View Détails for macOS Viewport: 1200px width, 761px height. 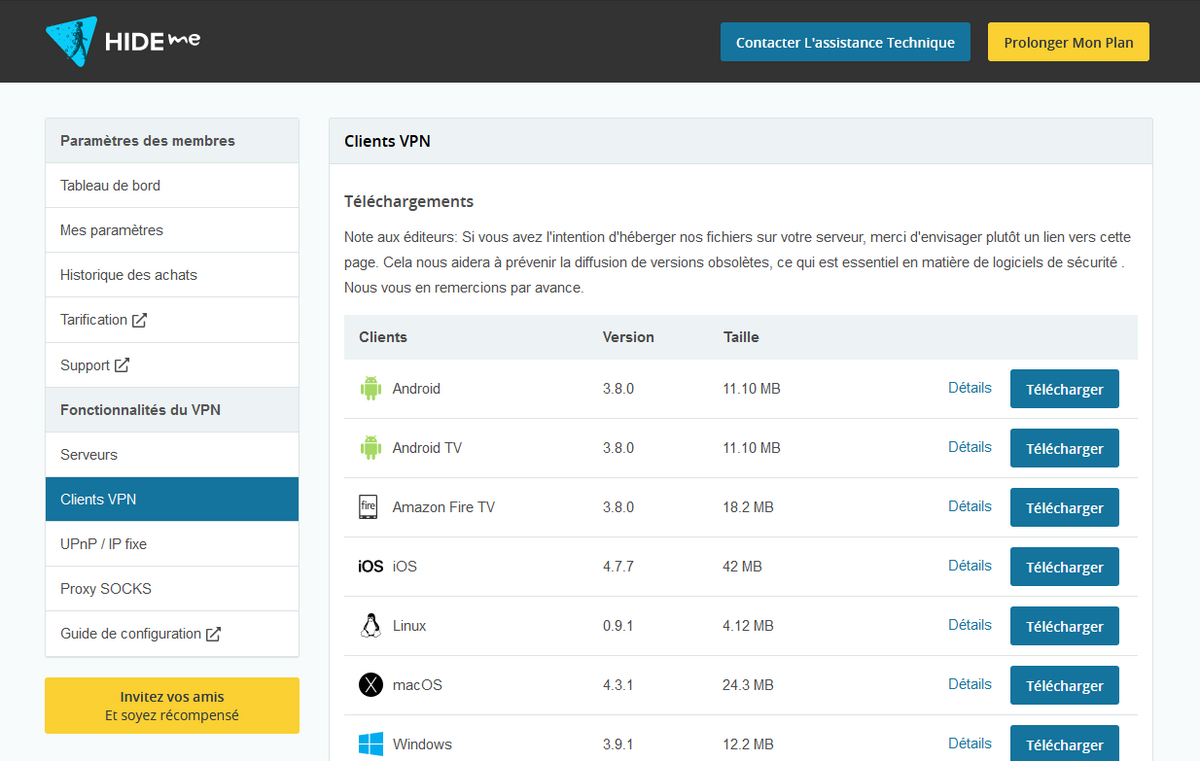(x=970, y=684)
